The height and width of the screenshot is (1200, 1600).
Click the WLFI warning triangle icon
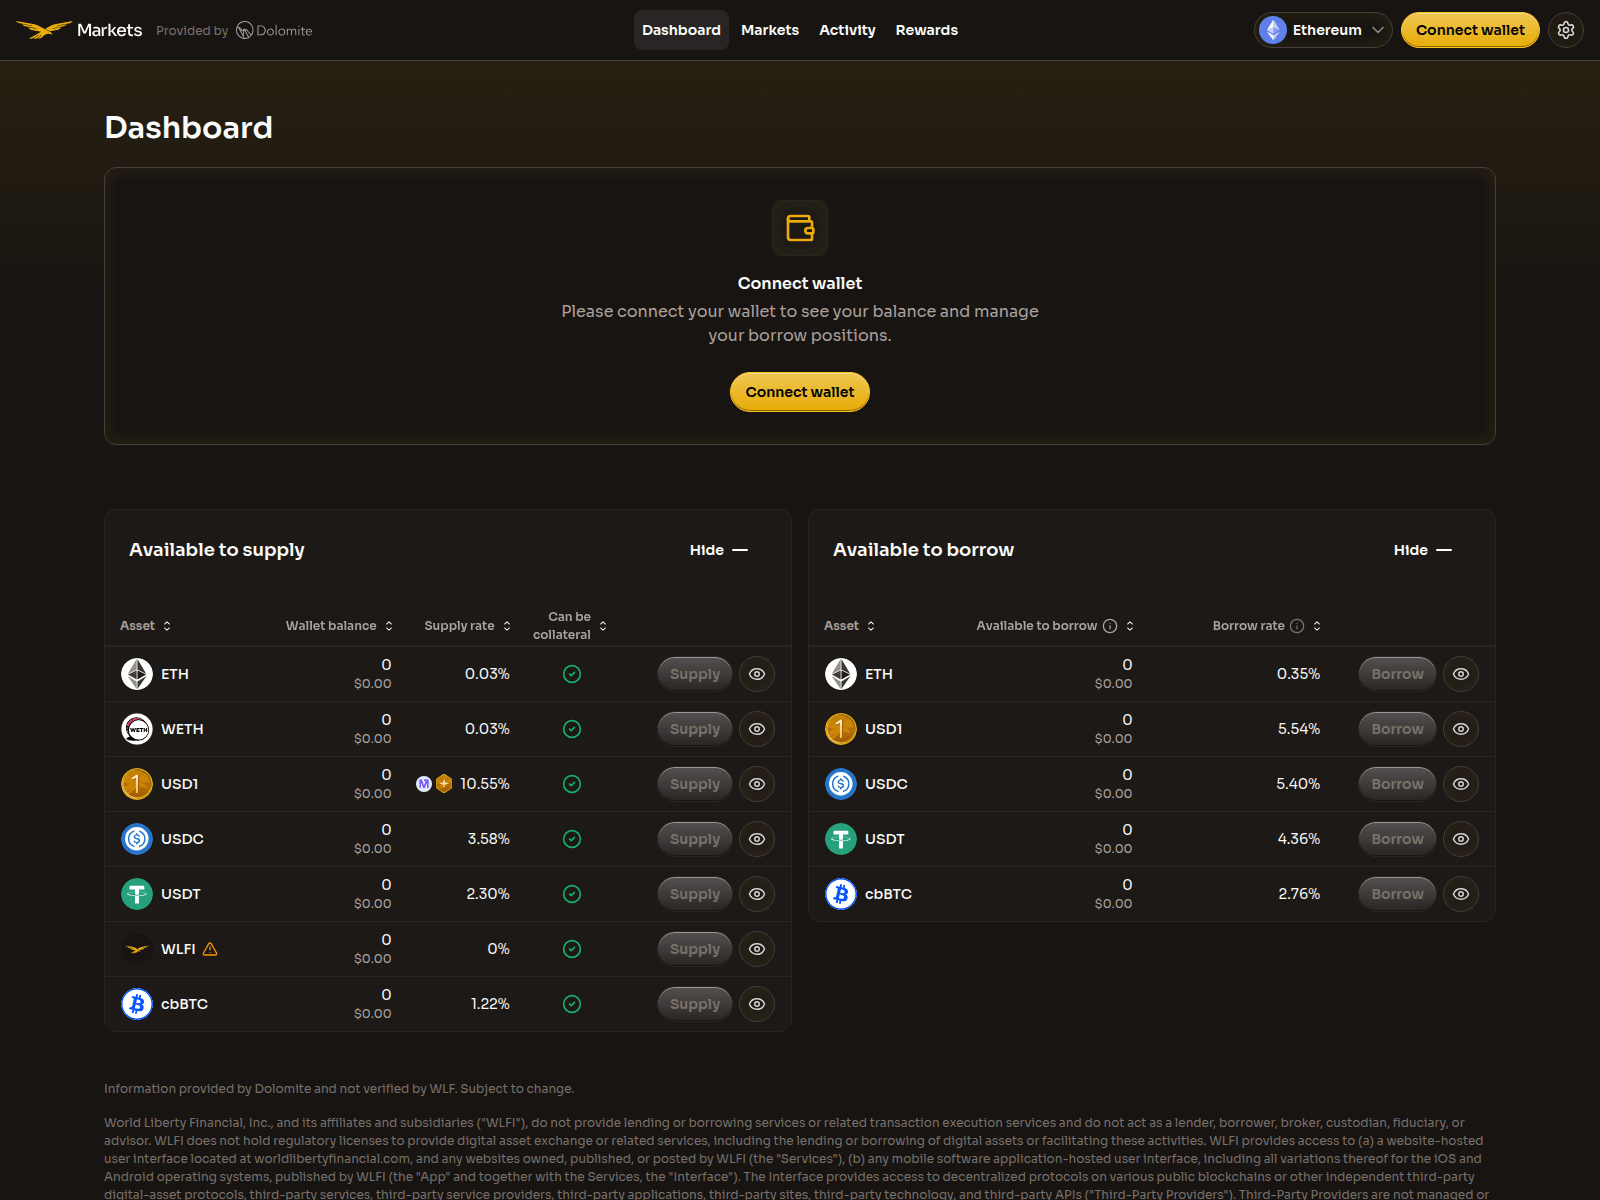210,949
